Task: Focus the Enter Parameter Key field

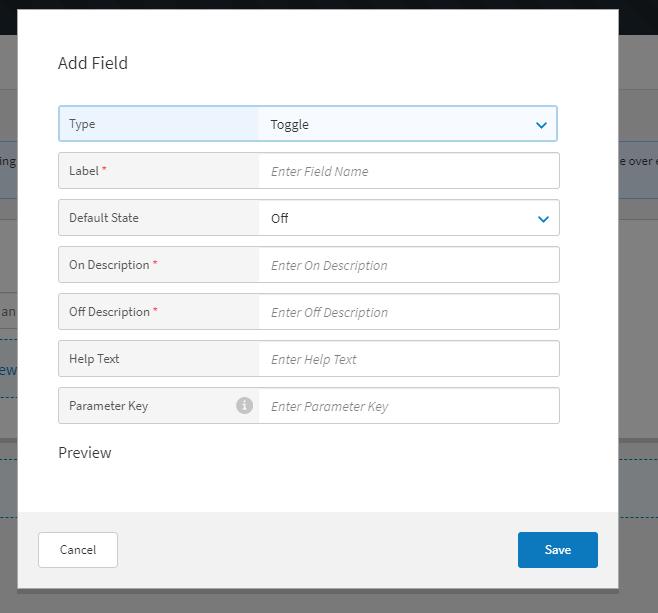Action: coord(408,406)
